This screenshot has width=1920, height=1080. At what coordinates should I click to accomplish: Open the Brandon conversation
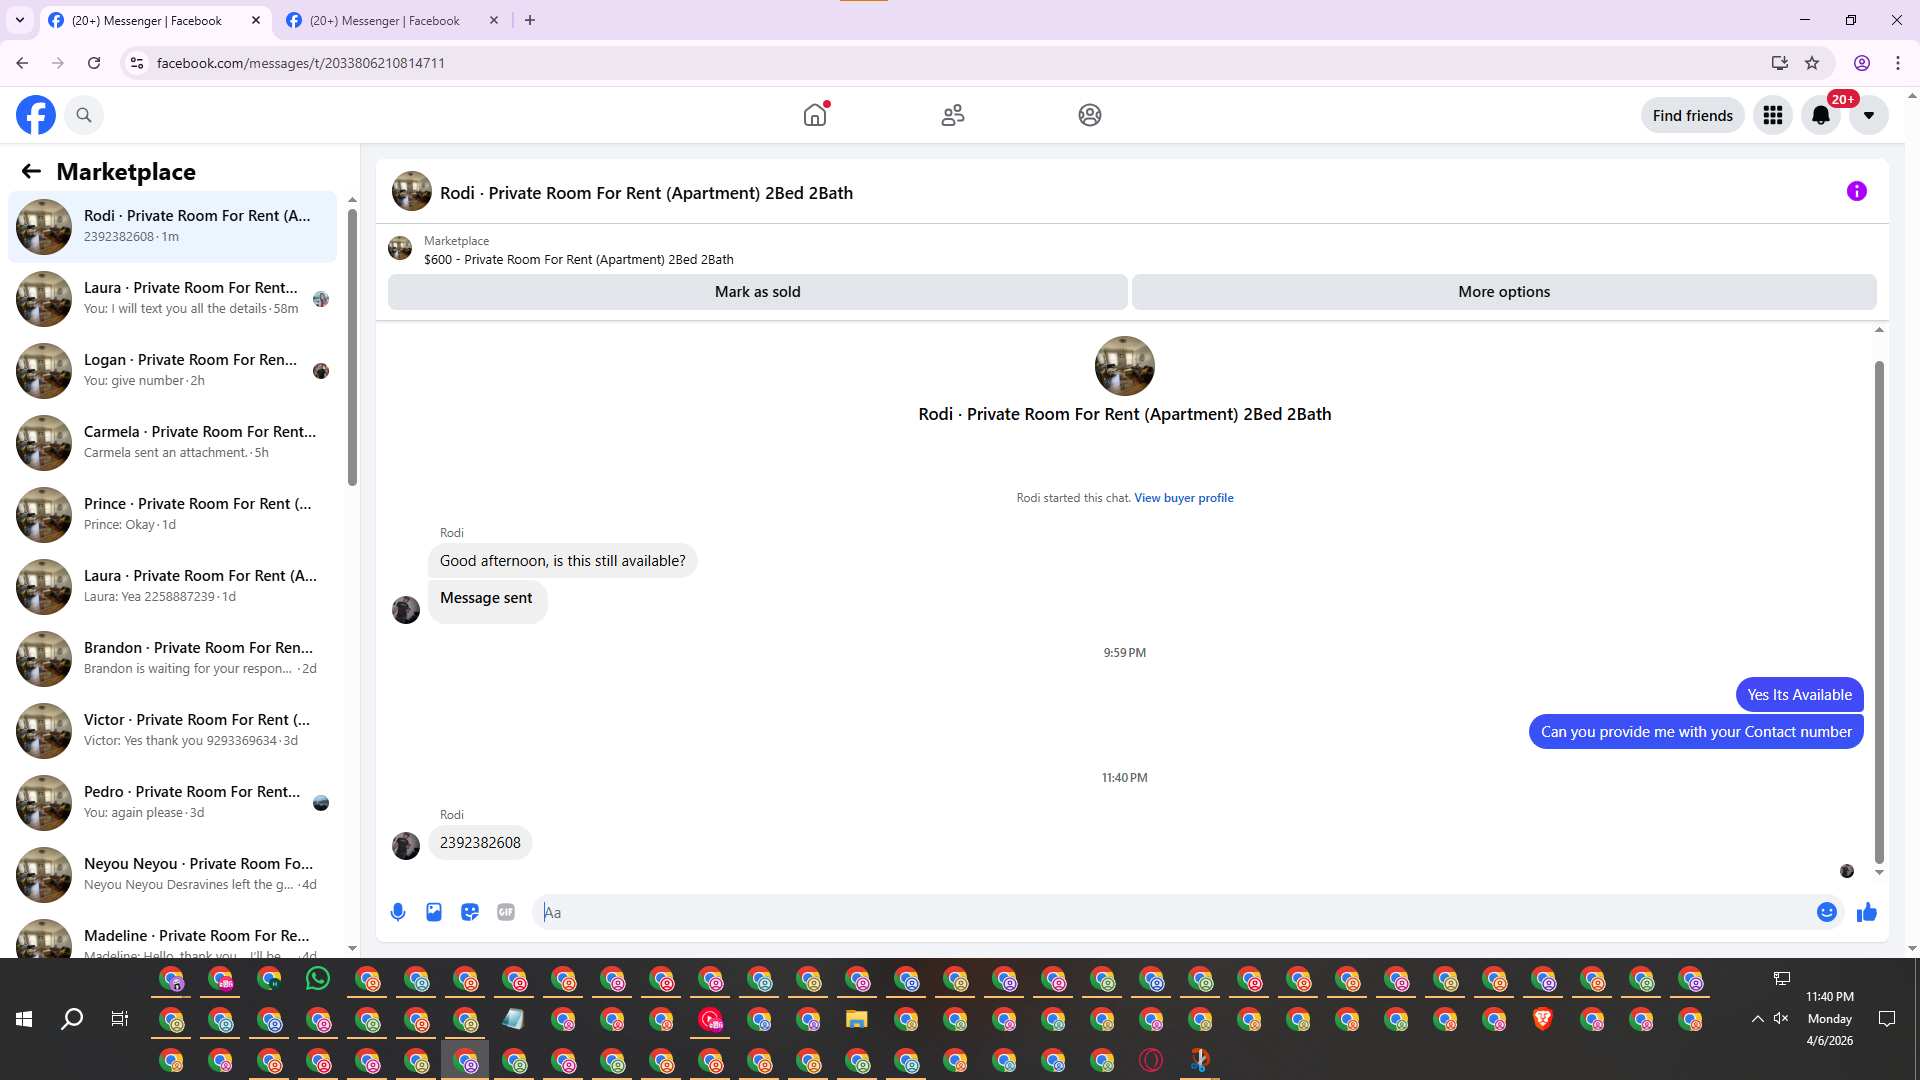[172, 659]
